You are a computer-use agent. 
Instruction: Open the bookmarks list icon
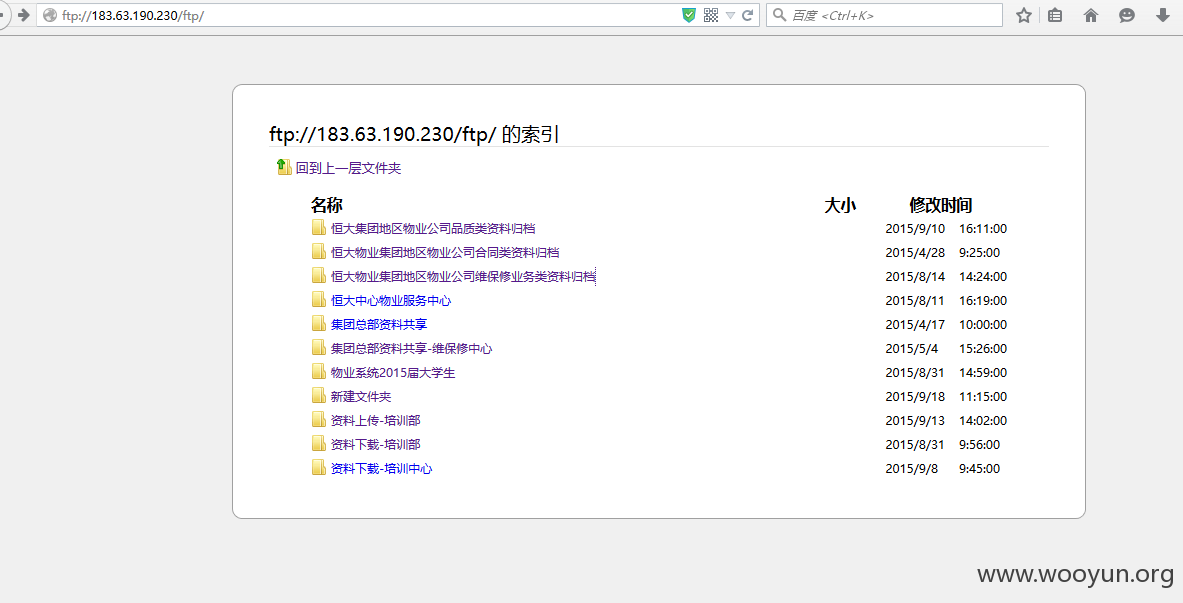pos(1055,15)
